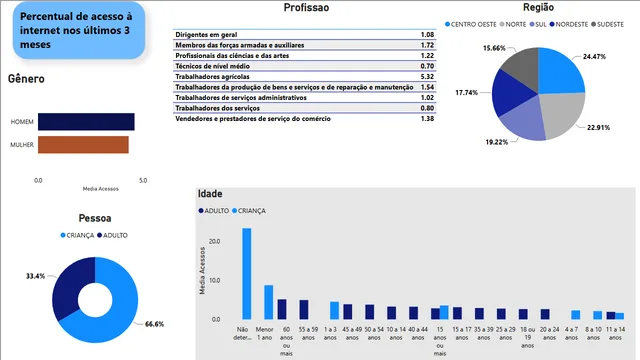
Task: Click the 35 a 39 anos bar
Action: coord(480,313)
